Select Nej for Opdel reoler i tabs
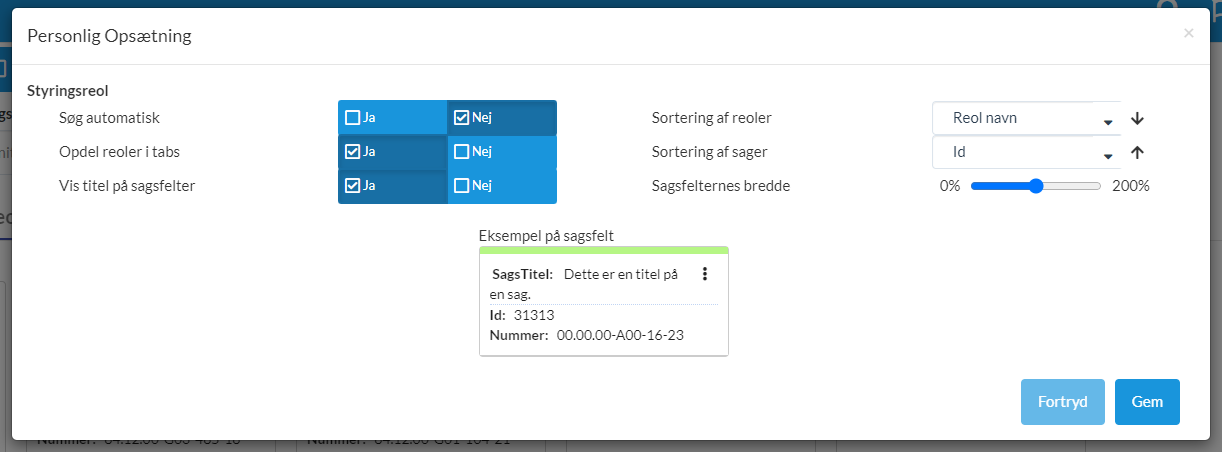The width and height of the screenshot is (1222, 452). (462, 152)
